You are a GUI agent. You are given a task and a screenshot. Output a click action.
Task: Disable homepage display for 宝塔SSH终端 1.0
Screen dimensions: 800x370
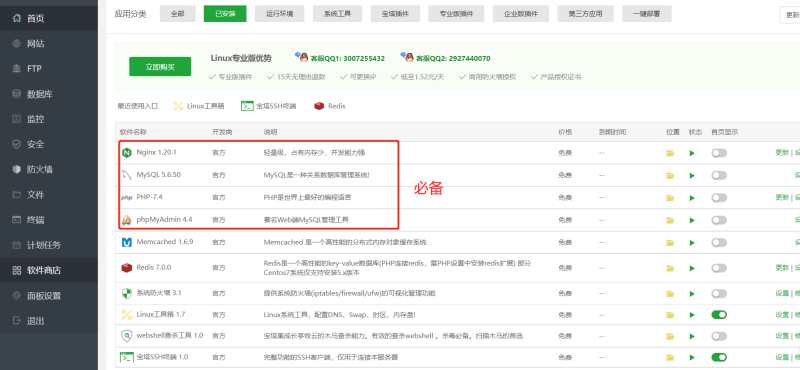tap(719, 357)
